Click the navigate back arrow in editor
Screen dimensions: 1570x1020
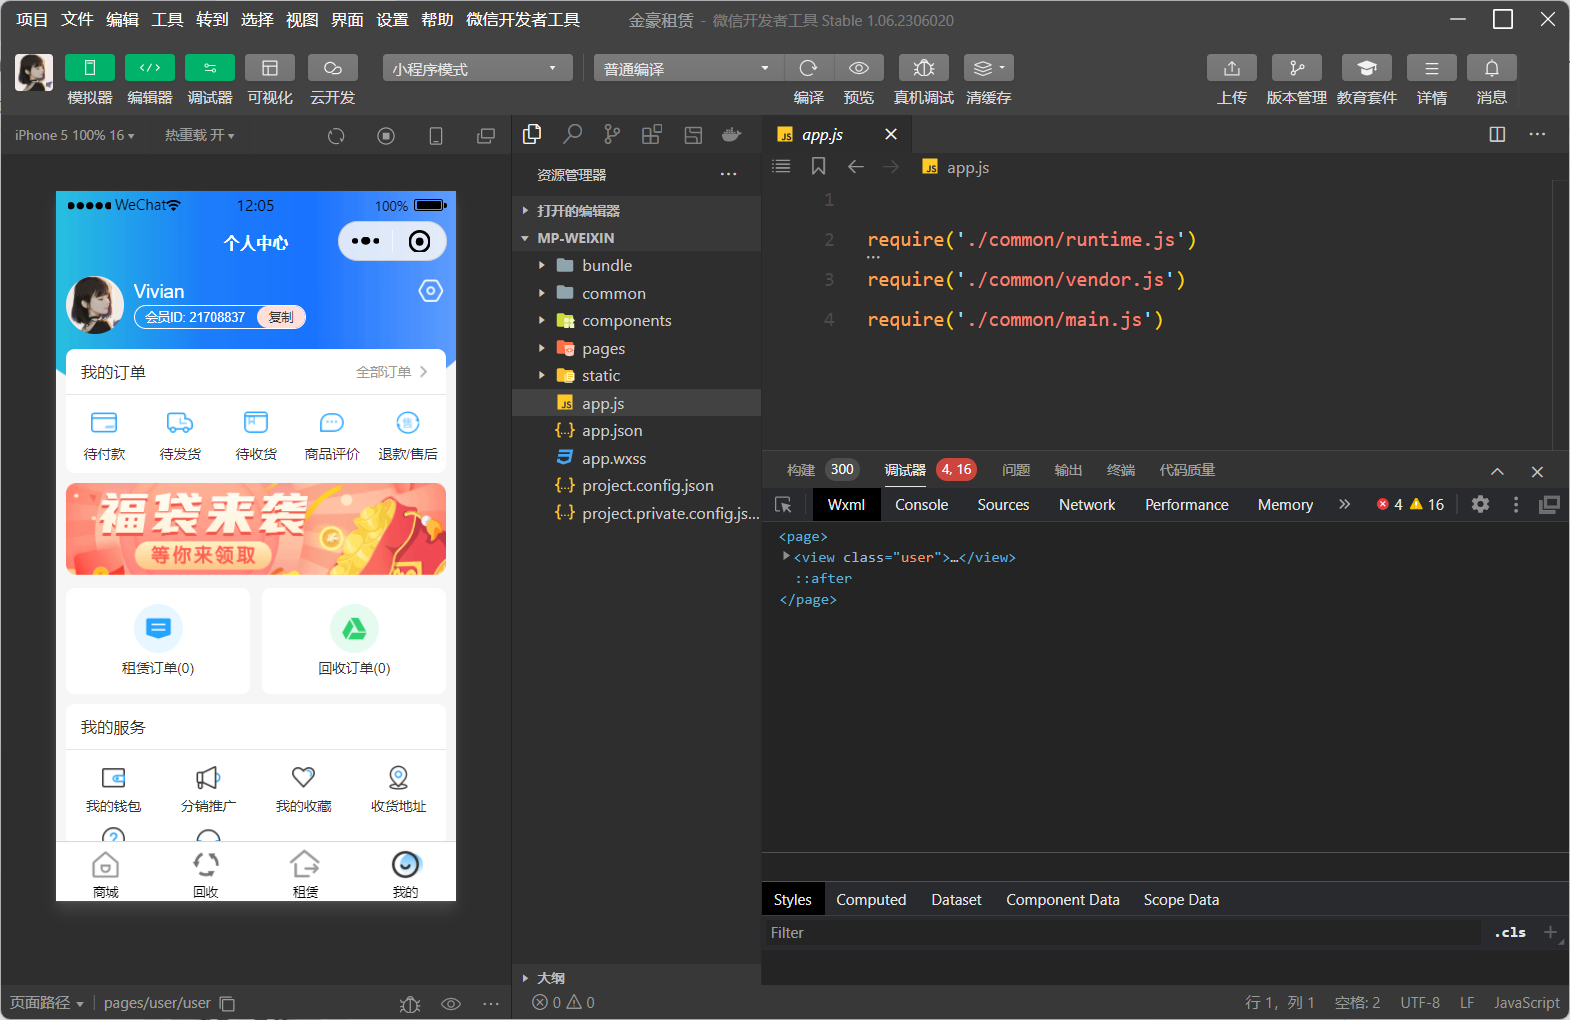coord(855,167)
